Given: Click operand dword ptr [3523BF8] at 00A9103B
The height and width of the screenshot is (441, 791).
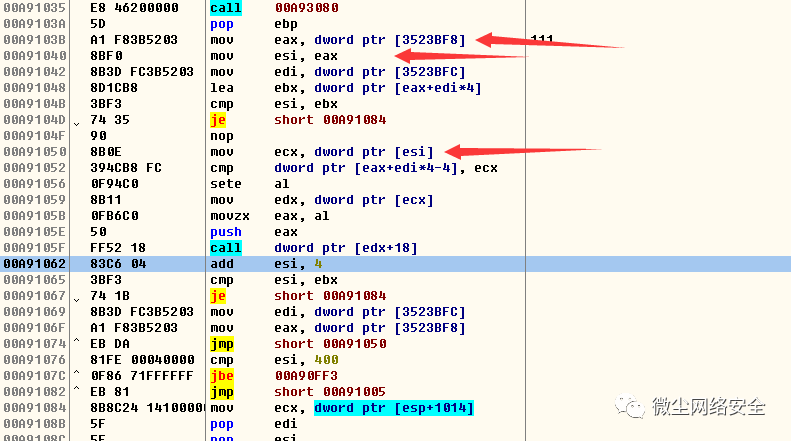Looking at the screenshot, I should 389,40.
